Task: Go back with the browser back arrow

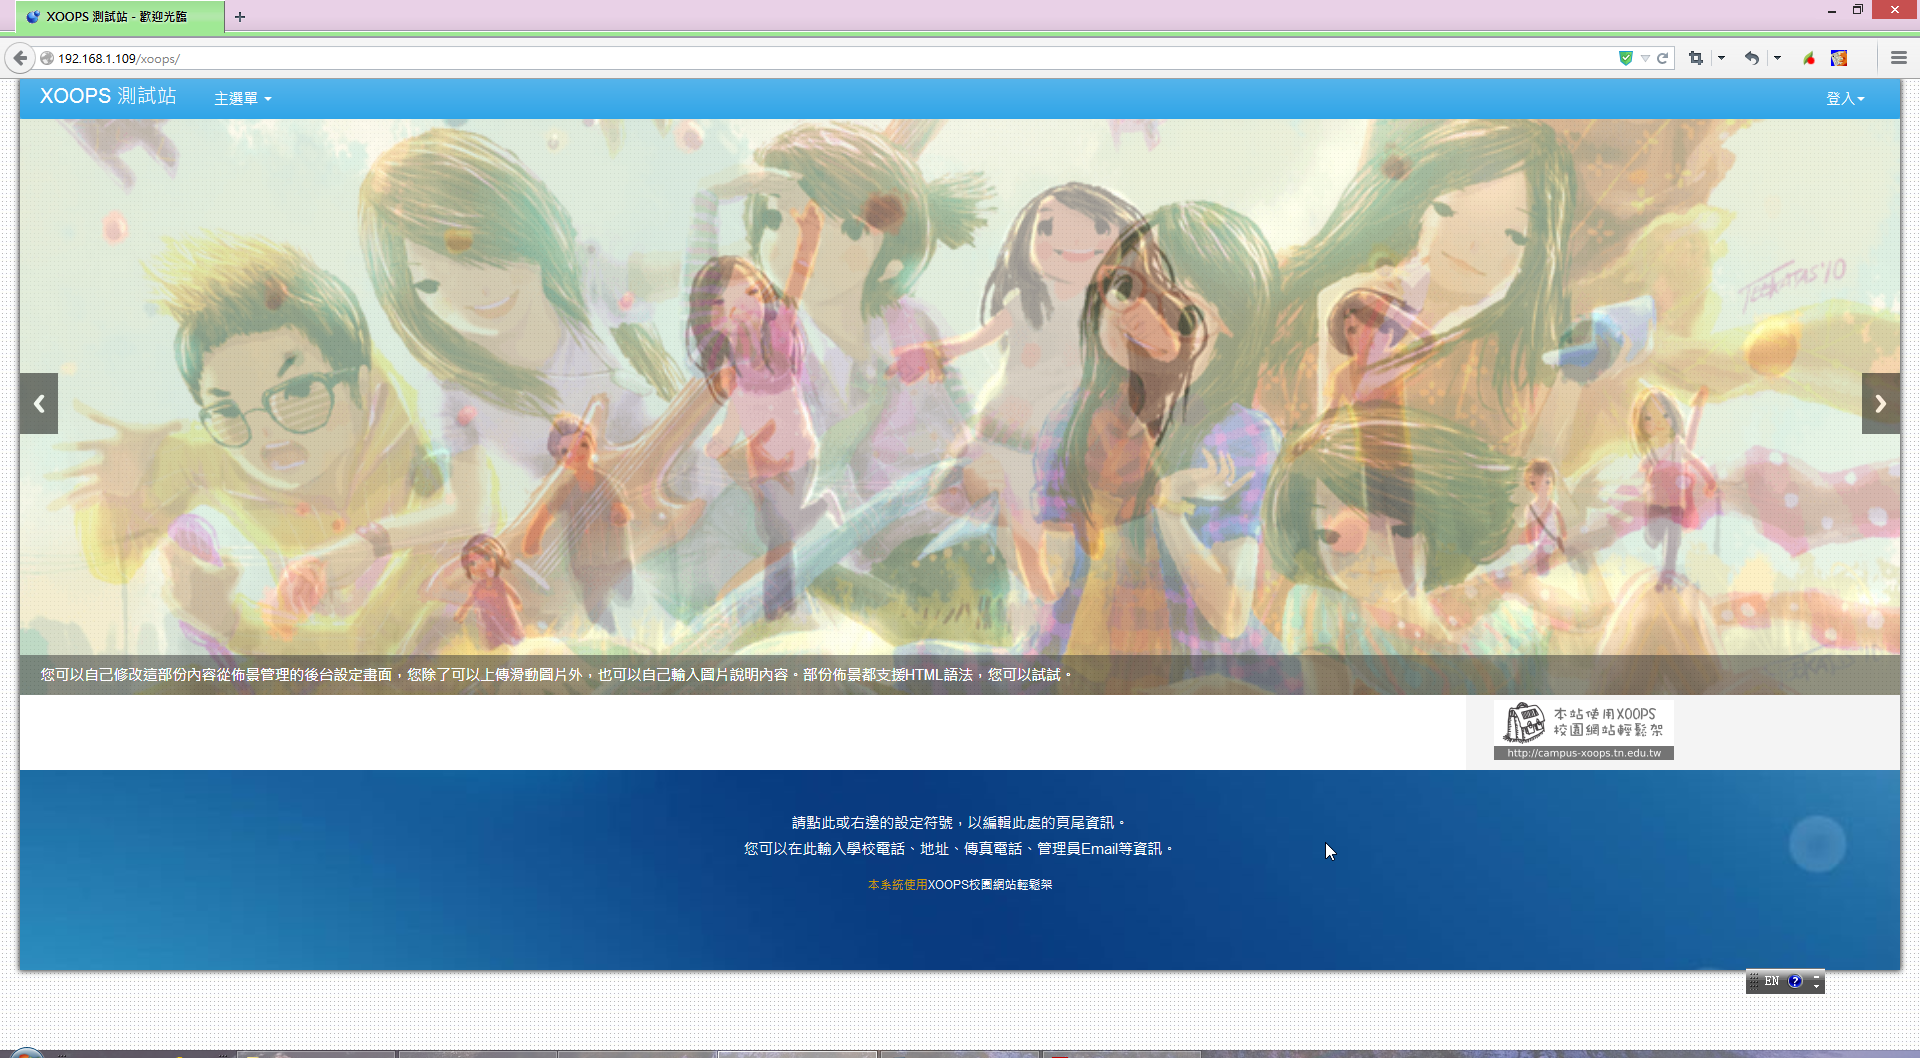Action: tap(20, 58)
